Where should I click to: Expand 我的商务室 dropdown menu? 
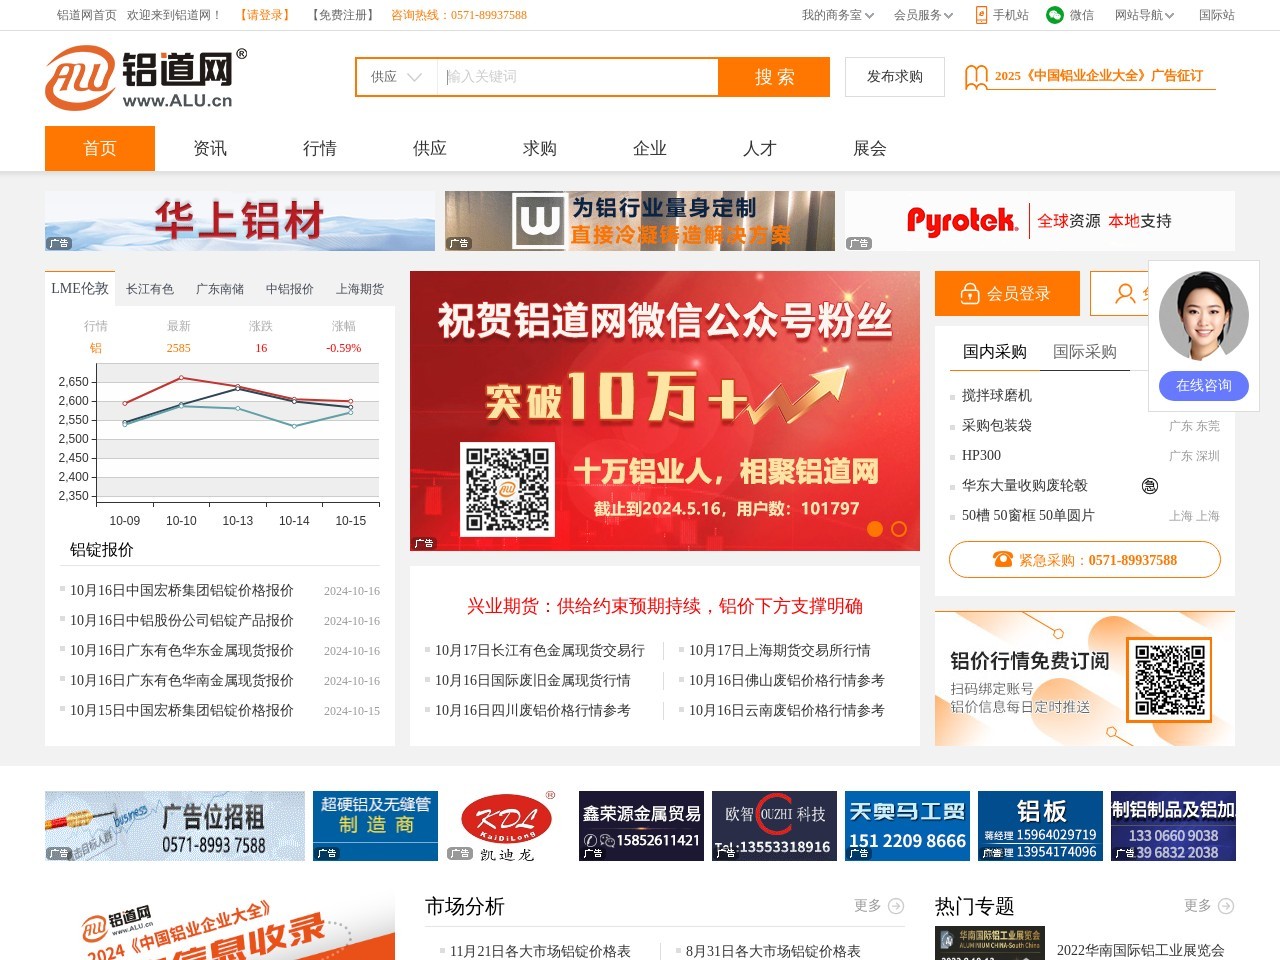(837, 15)
